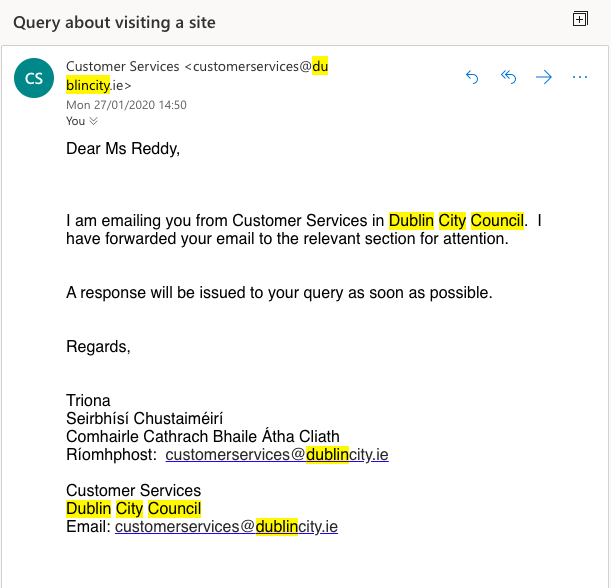The width and height of the screenshot is (611, 588).
Task: Forward this email using the arrow icon
Action: pyautogui.click(x=544, y=77)
